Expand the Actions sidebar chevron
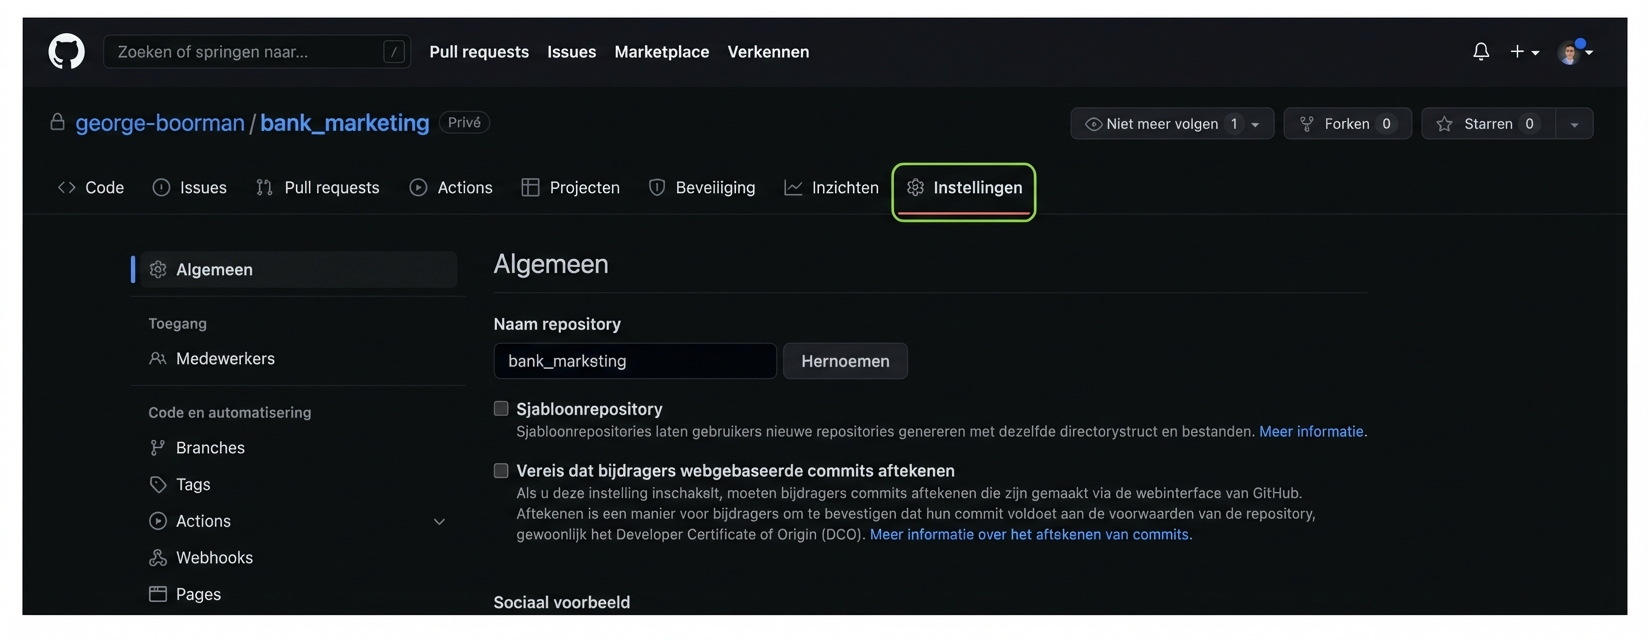The height and width of the screenshot is (640, 1648). pos(439,521)
